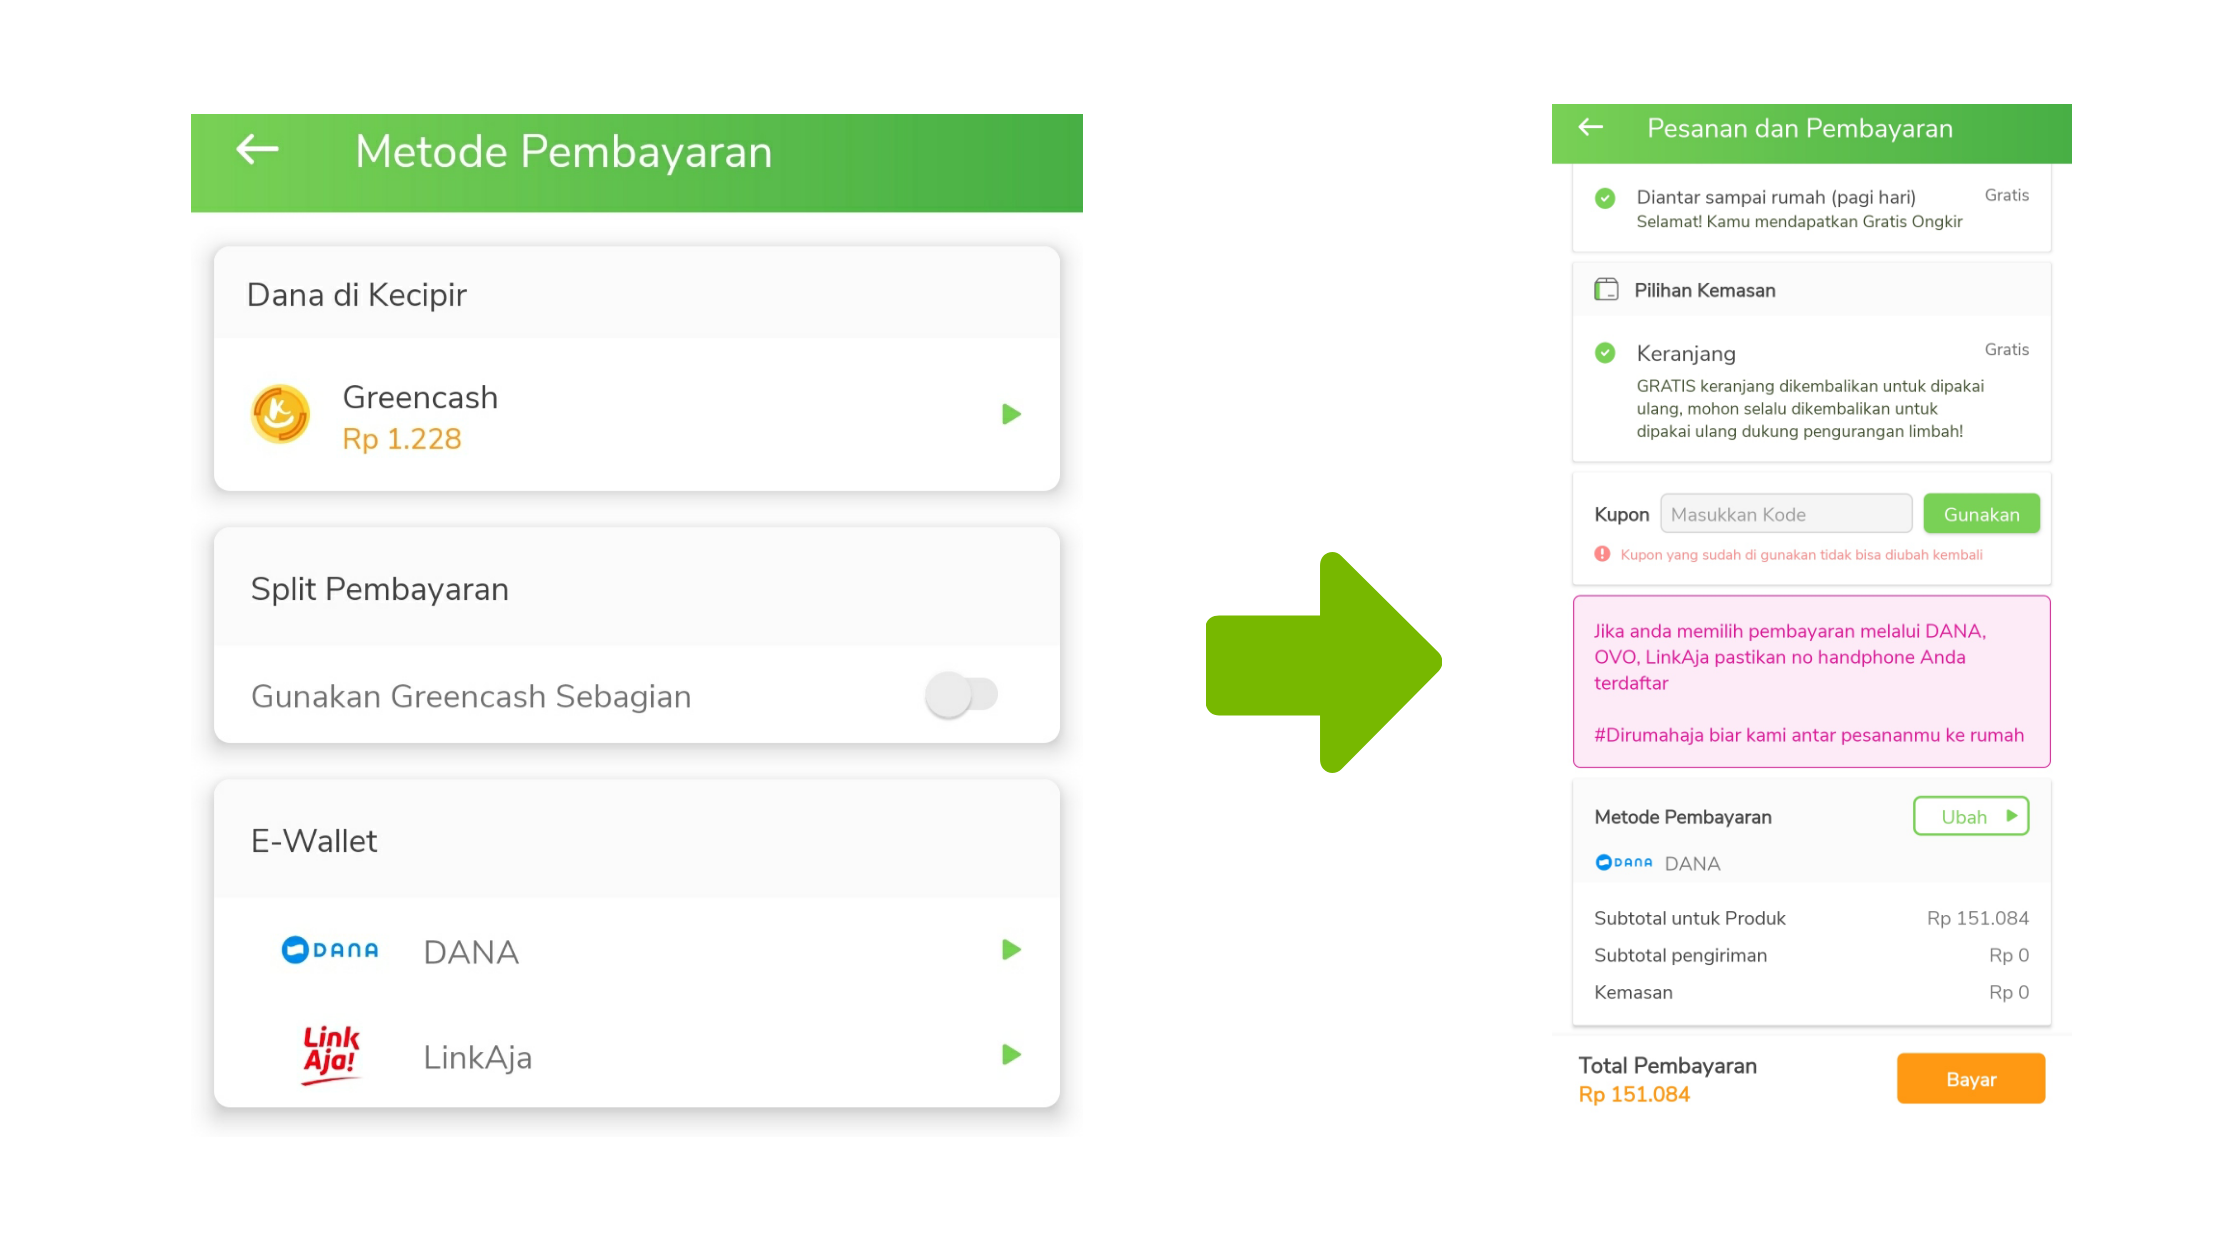Choose the DANA e-wallet entry
Image resolution: width=2240 pixels, height=1260 pixels.
point(637,950)
